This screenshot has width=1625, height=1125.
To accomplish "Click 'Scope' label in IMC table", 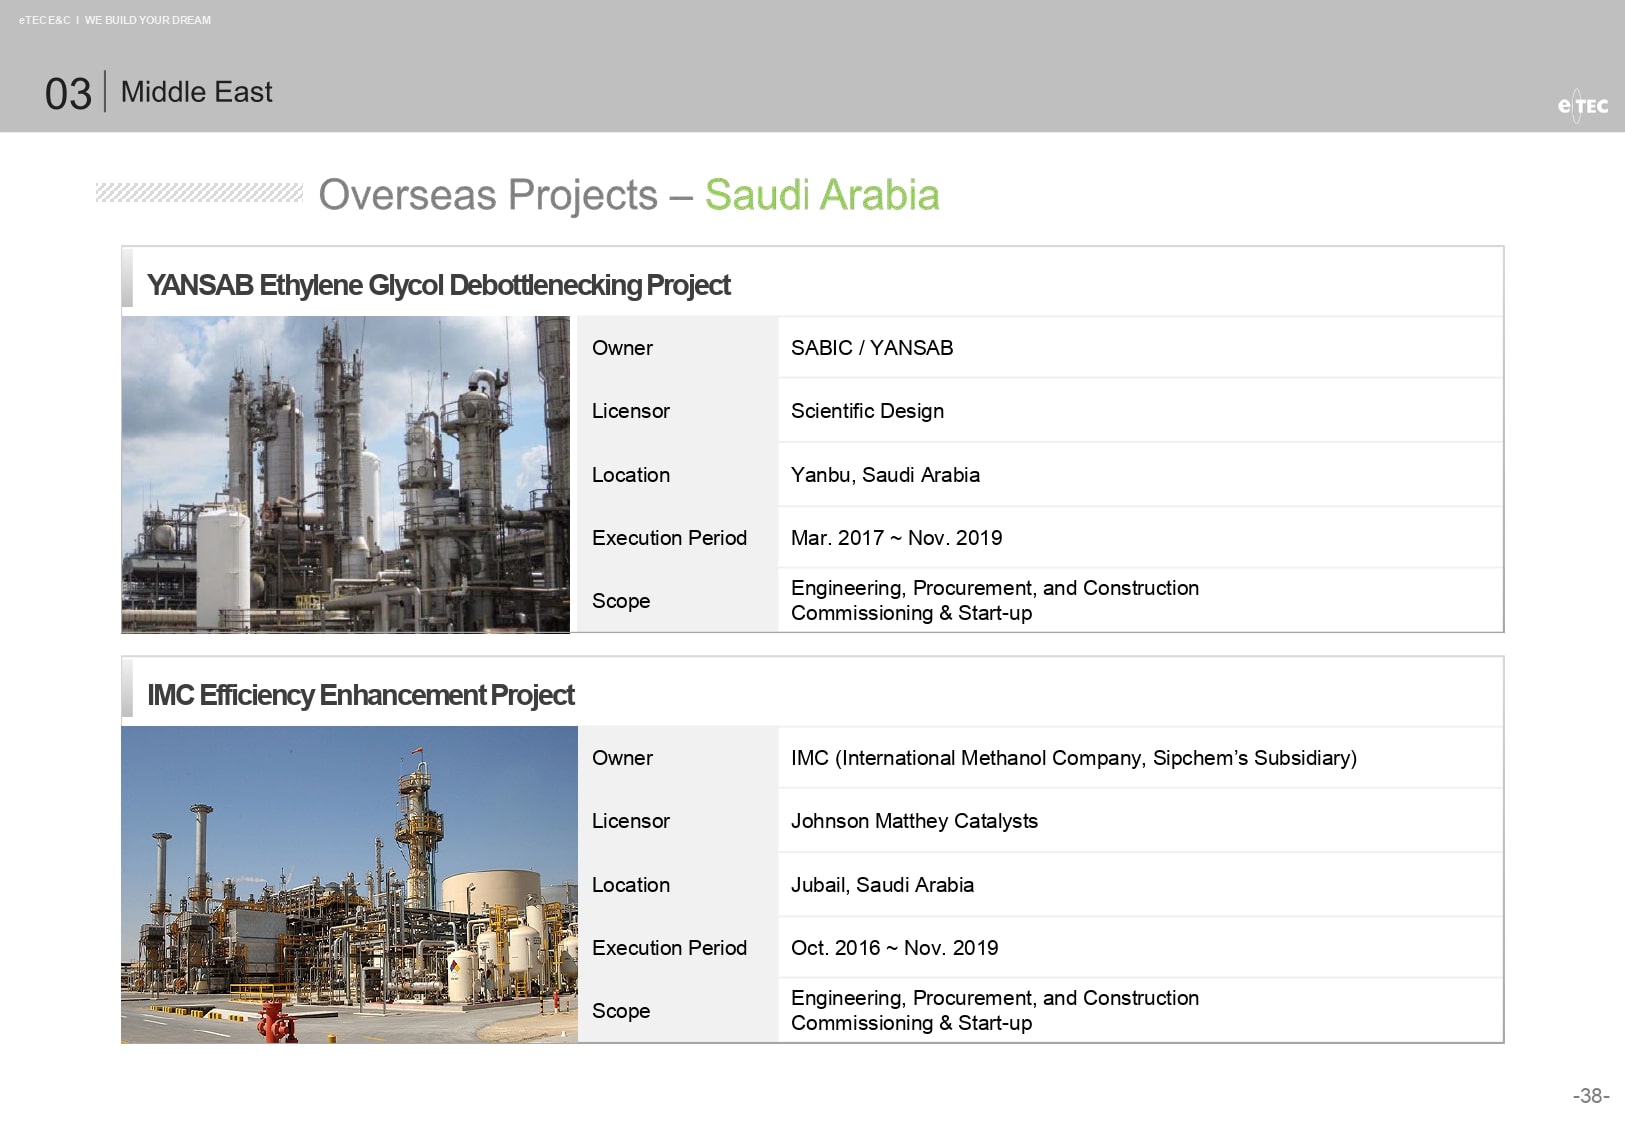I will 621,1011.
